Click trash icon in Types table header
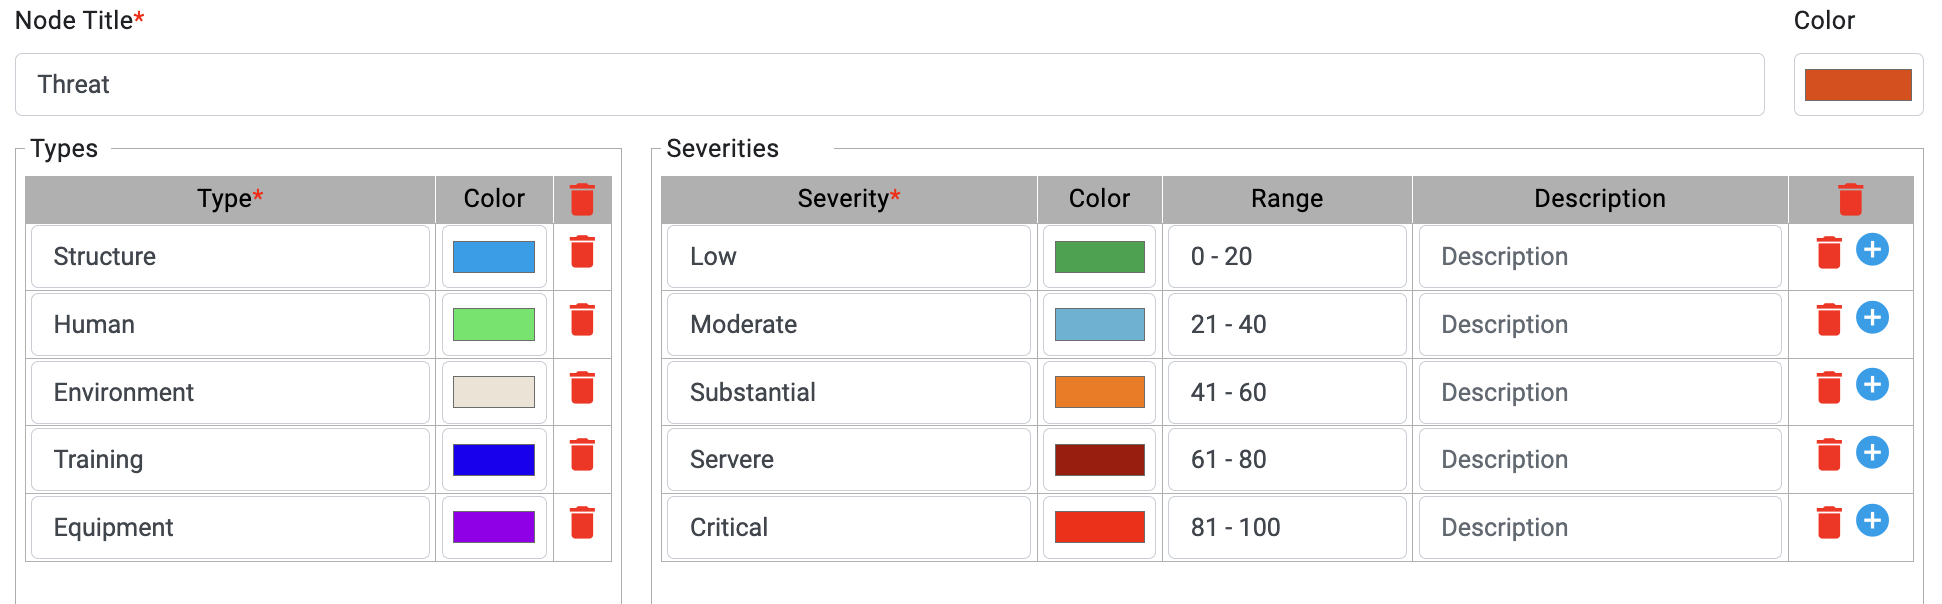The height and width of the screenshot is (604, 1942). click(x=582, y=199)
